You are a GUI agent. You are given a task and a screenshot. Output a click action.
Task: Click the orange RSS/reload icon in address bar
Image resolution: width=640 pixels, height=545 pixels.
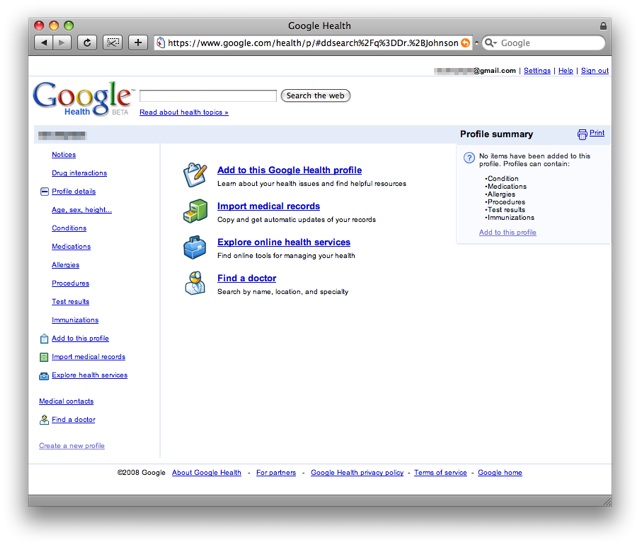coord(465,43)
